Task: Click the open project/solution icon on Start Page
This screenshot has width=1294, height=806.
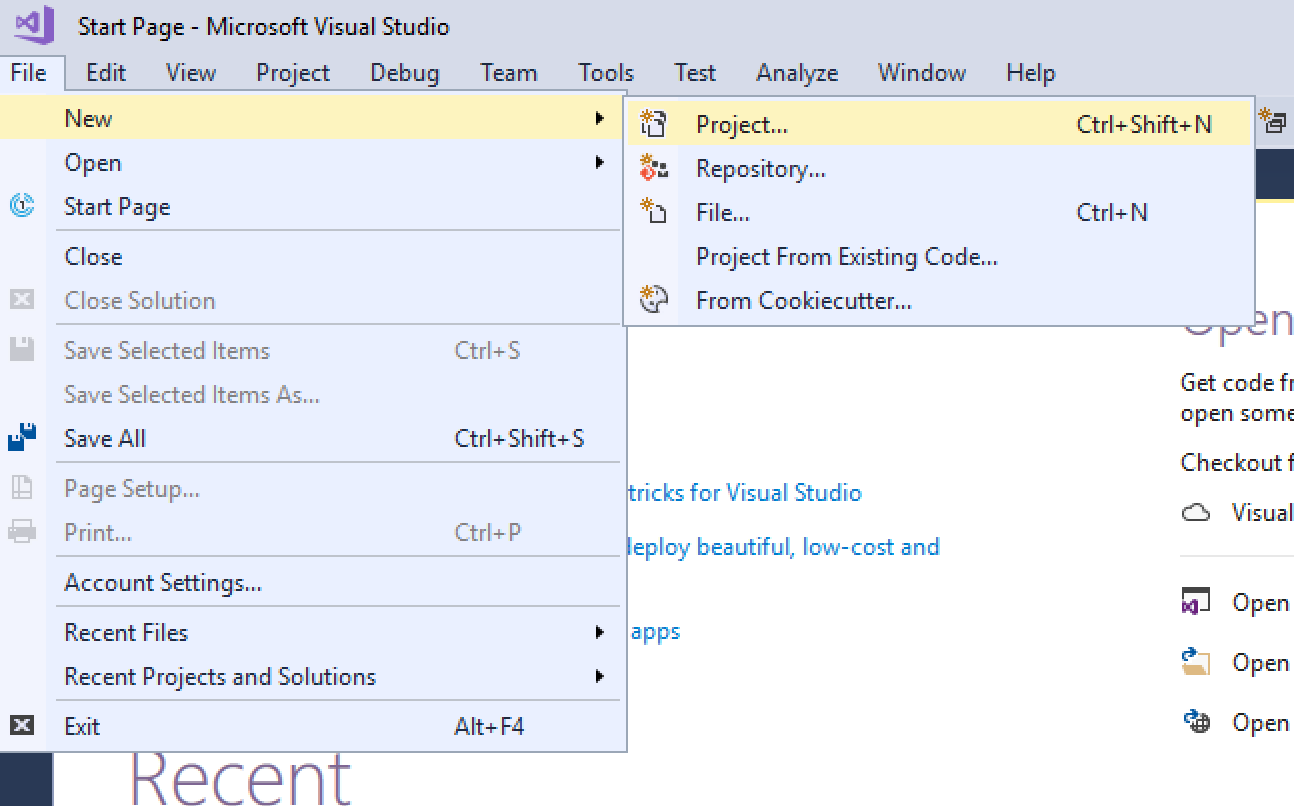Action: click(x=1196, y=602)
